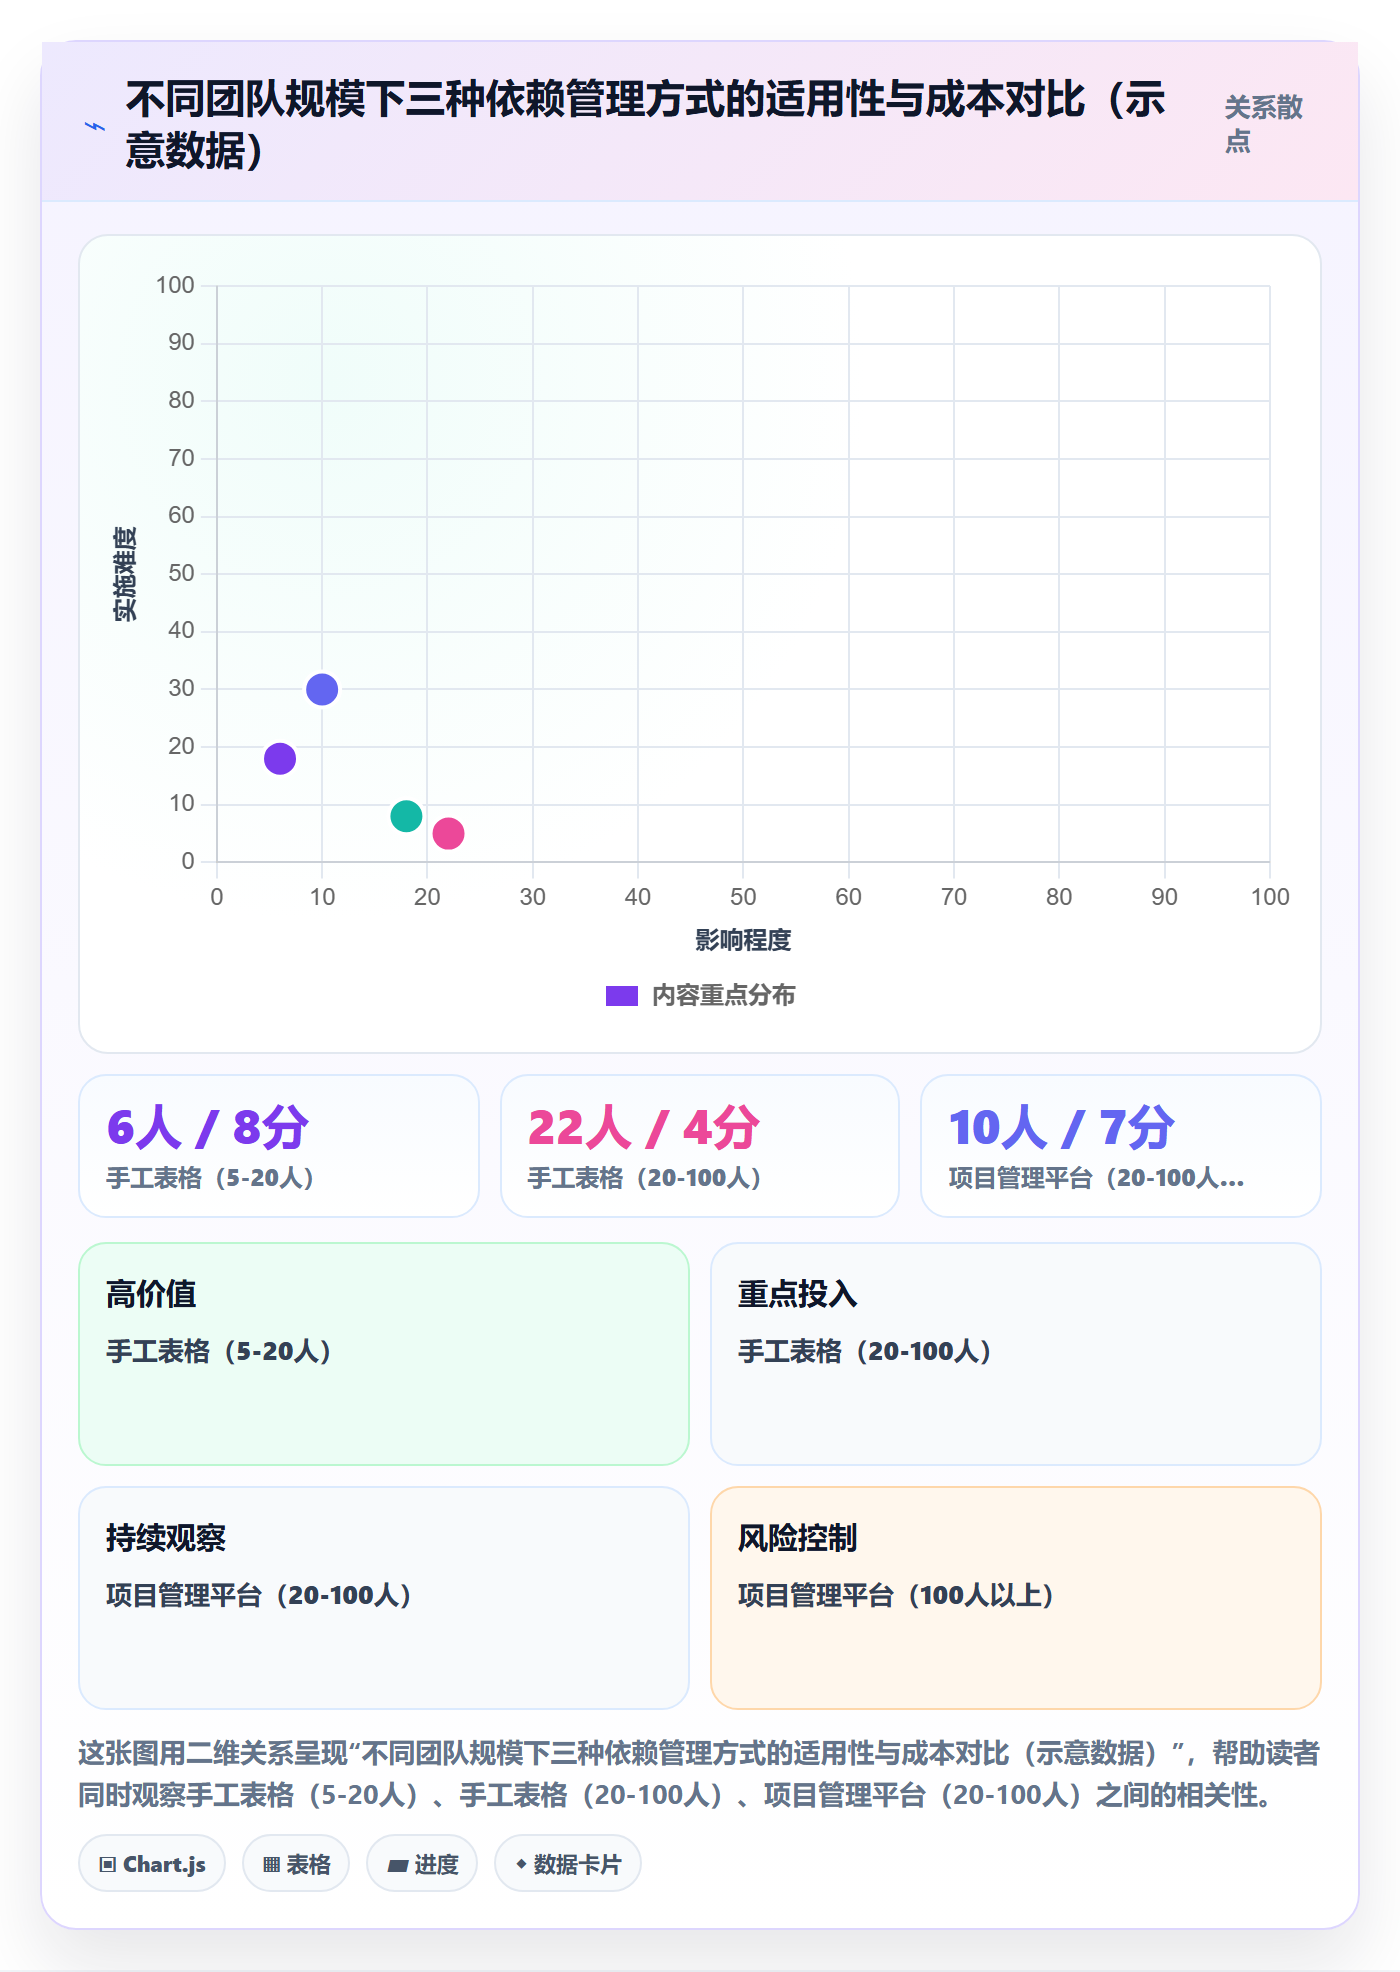This screenshot has height=1972, width=1400.
Task: Click the 手工表格（20-100人） caption under 22人 / 4分
Action: (645, 1178)
